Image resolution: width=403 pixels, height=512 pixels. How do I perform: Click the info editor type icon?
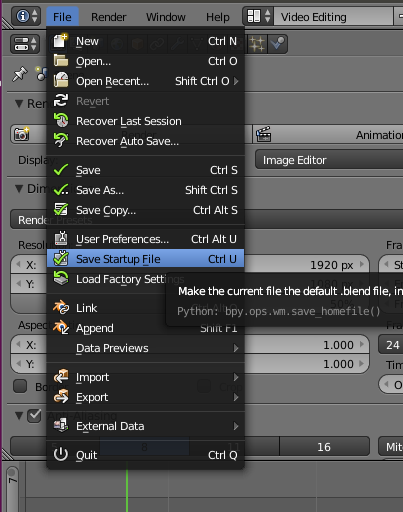click(26, 16)
